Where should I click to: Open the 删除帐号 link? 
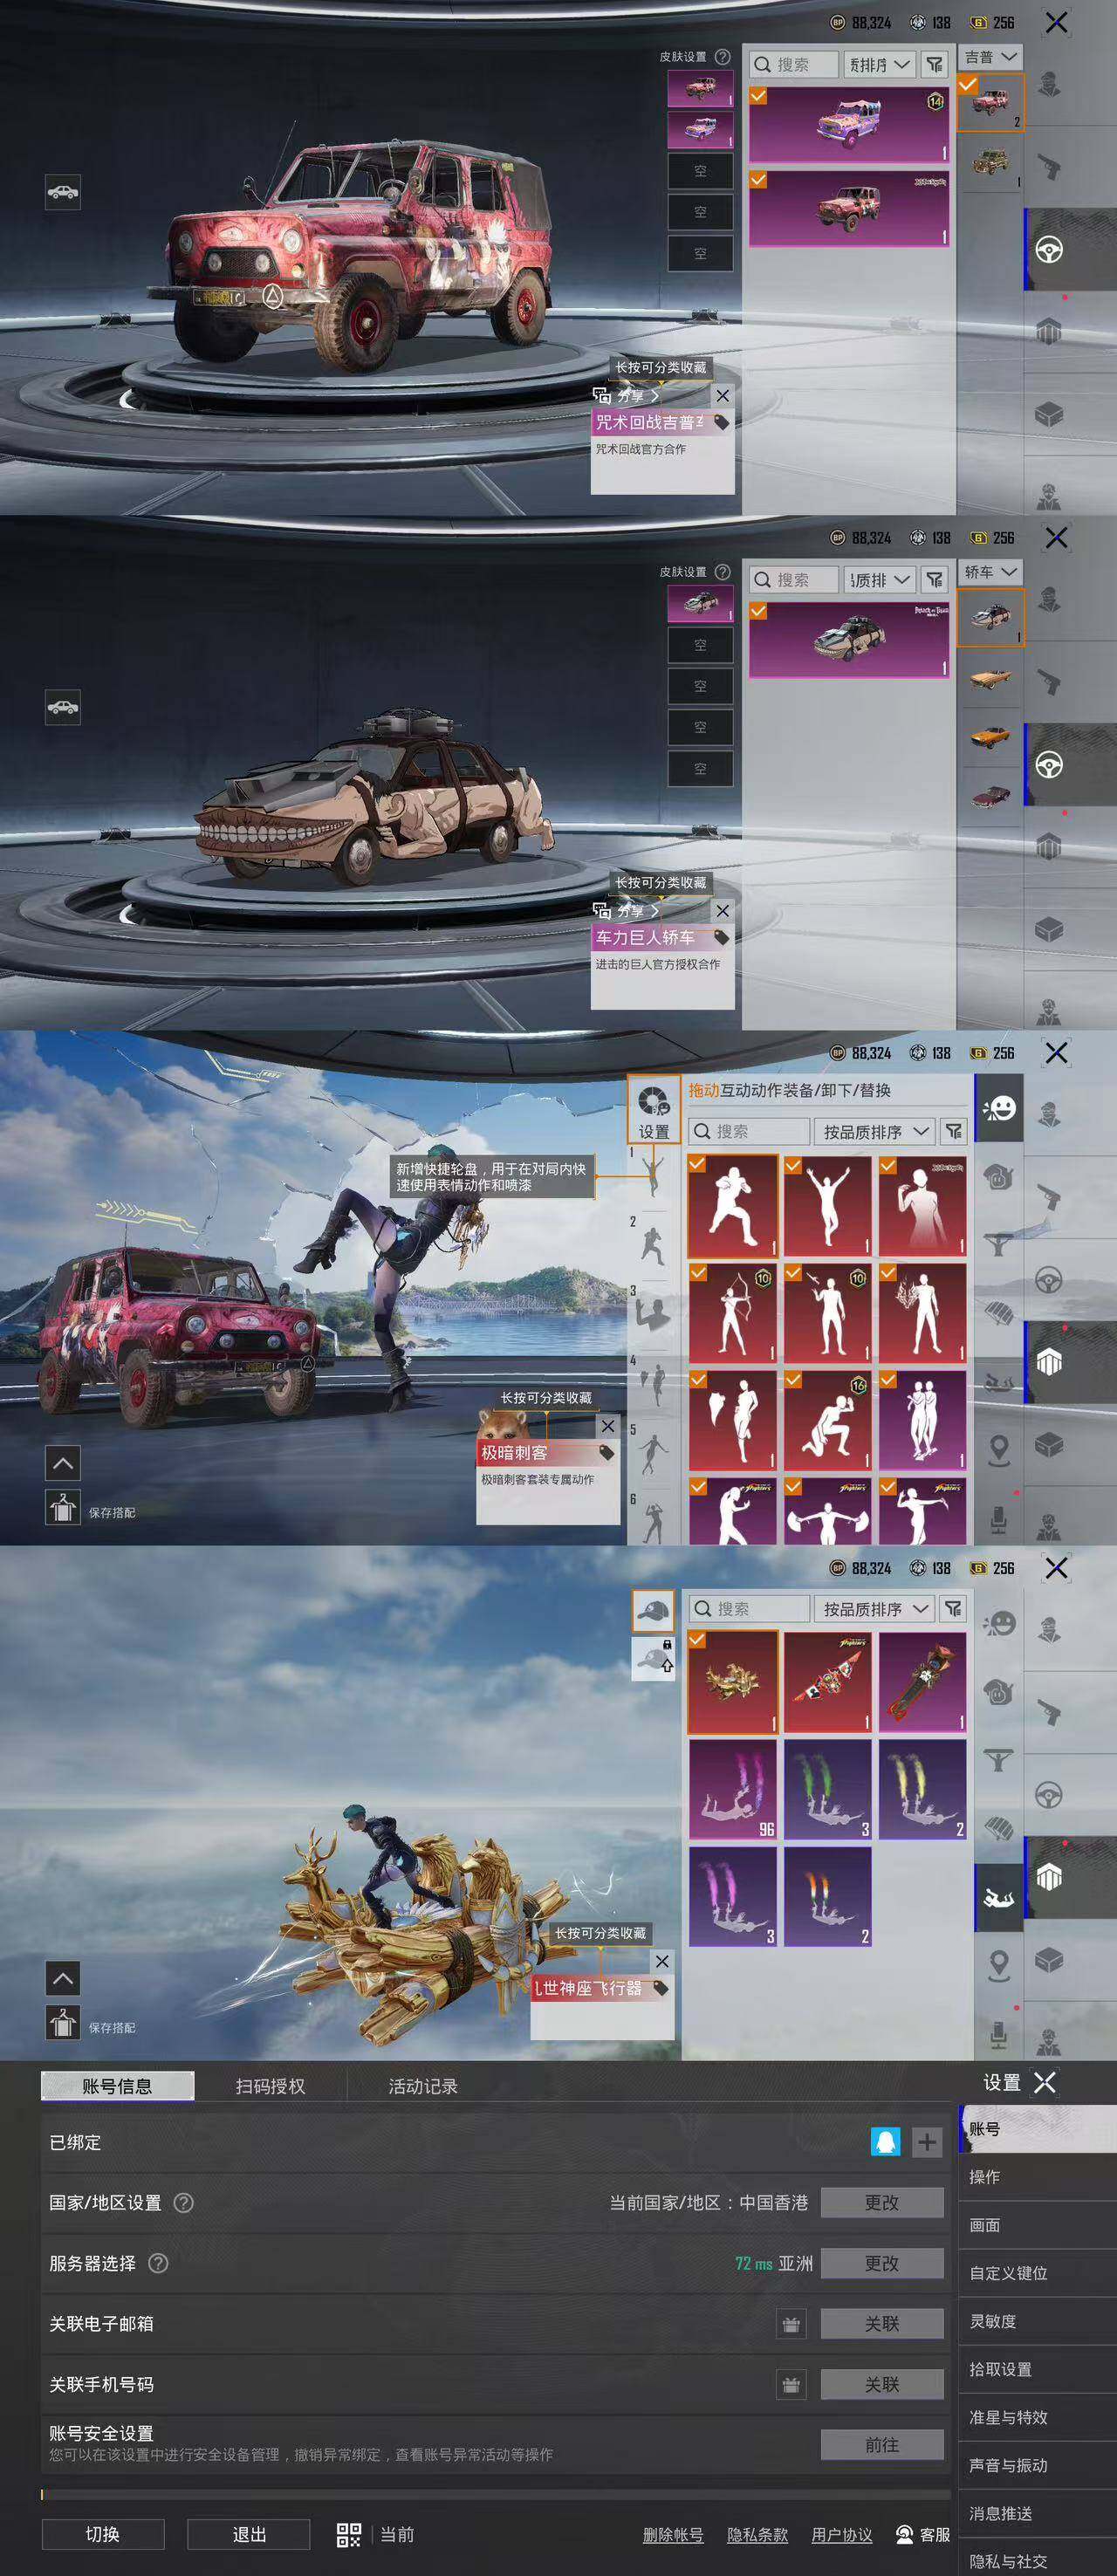673,2534
